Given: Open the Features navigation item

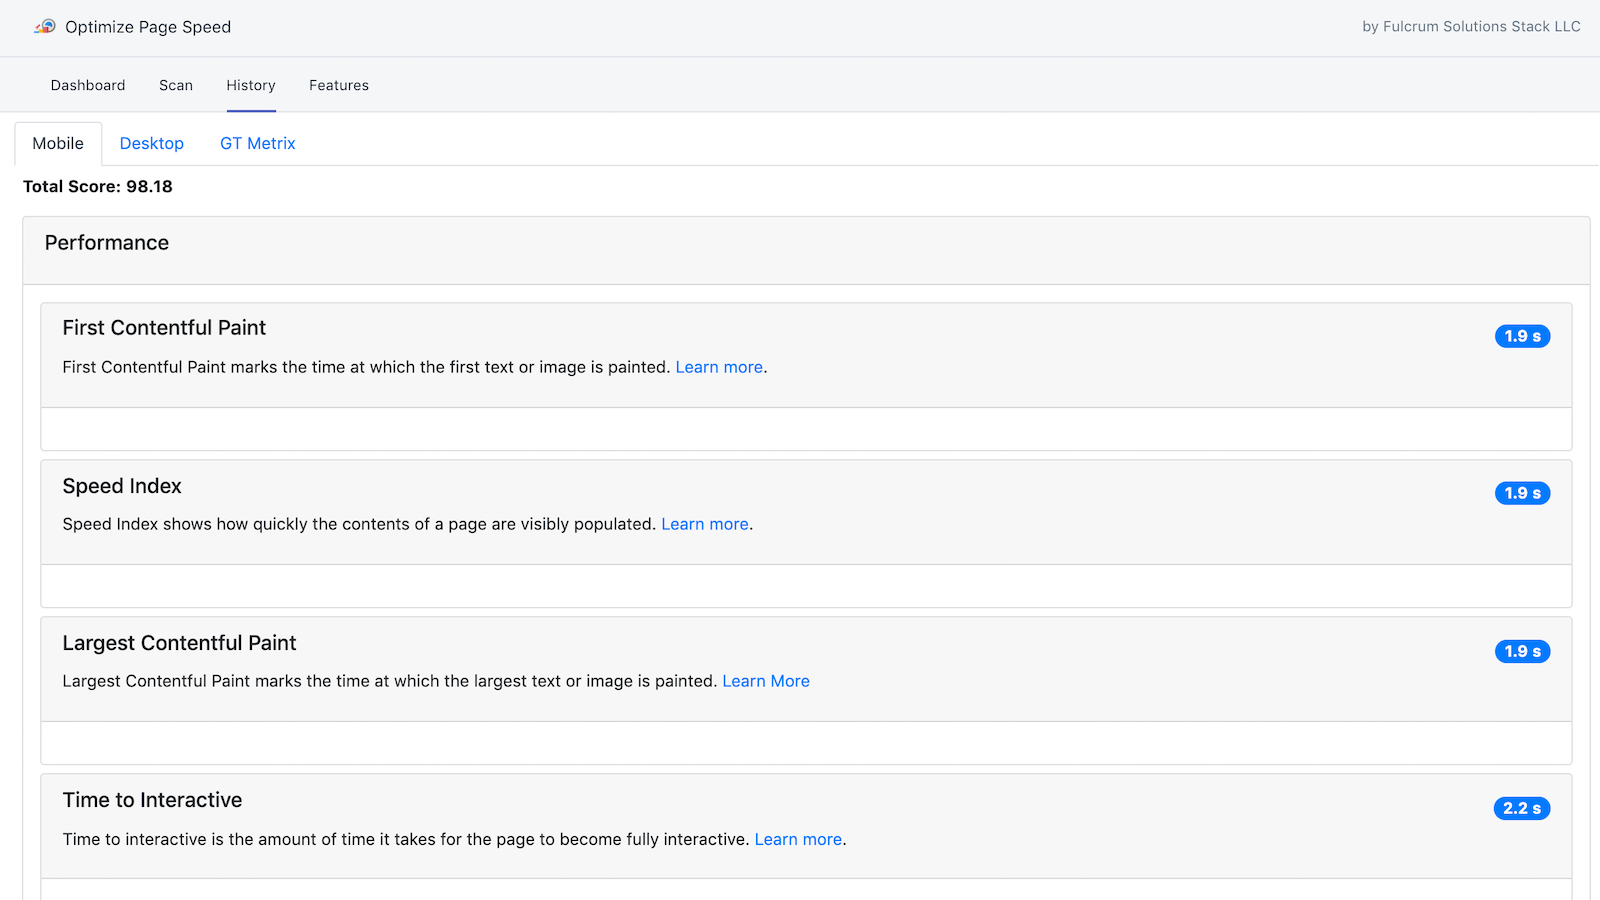Looking at the screenshot, I should [x=339, y=85].
